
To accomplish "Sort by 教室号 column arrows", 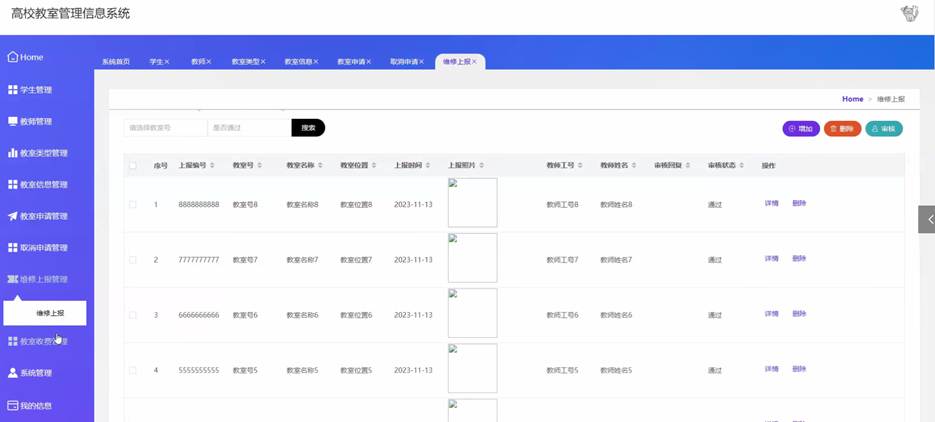I will click(259, 165).
